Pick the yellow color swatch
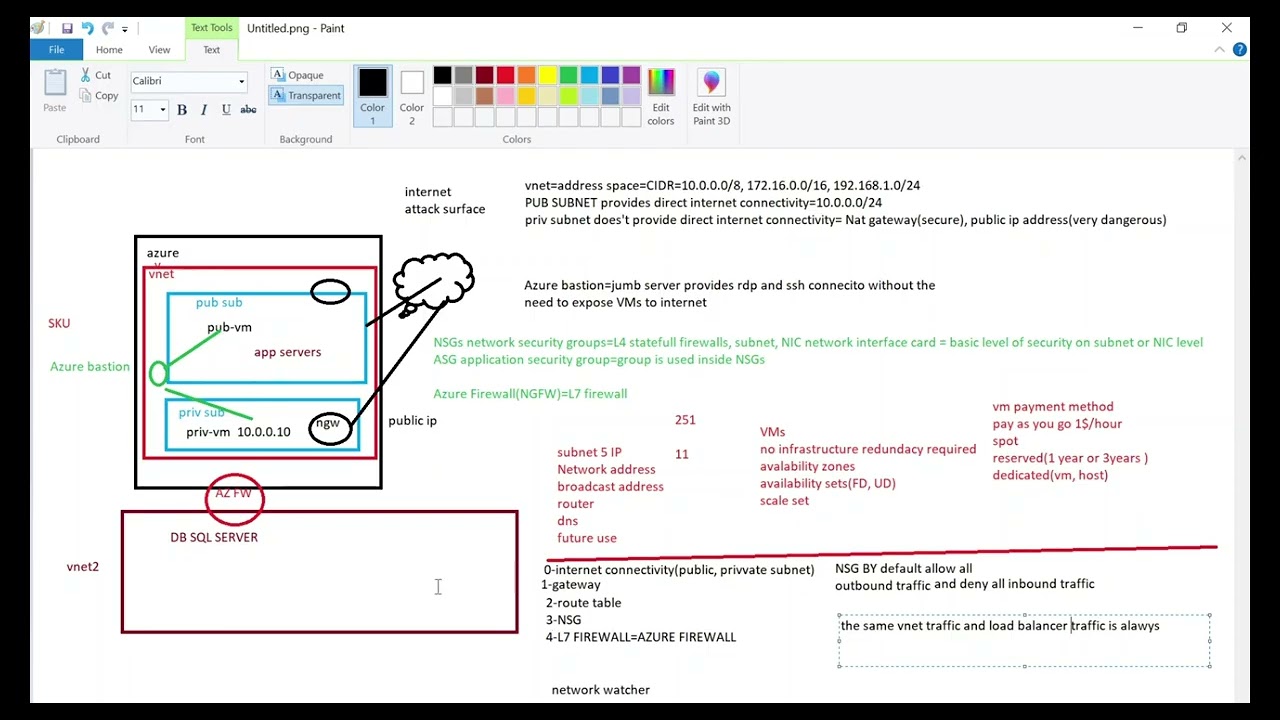This screenshot has height=720, width=1280. pyautogui.click(x=547, y=75)
